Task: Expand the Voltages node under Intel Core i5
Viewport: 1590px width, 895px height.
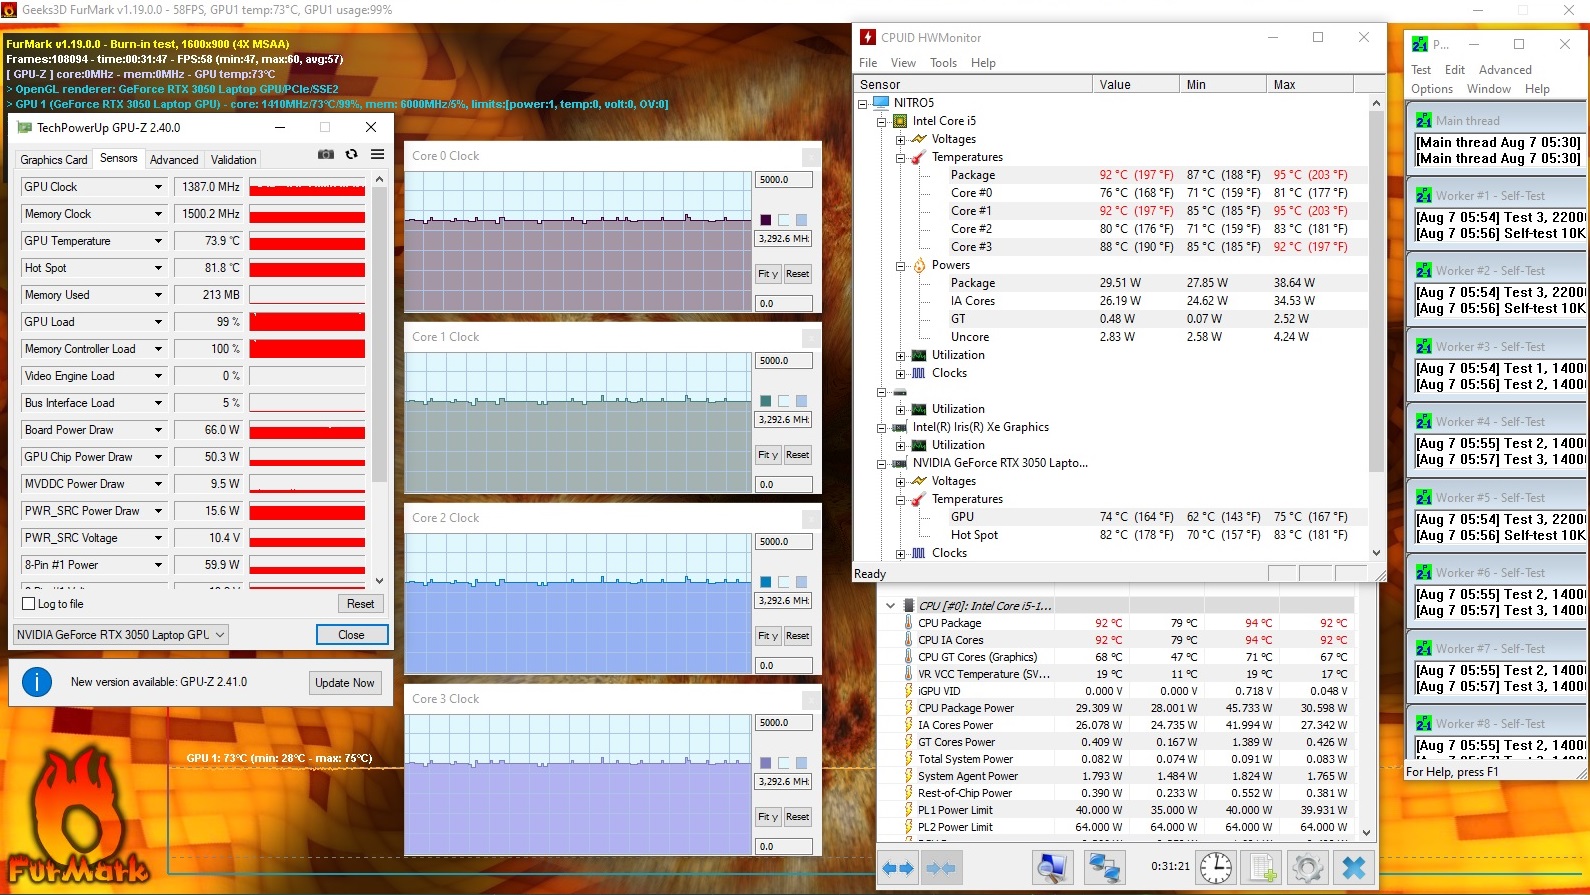Action: click(x=901, y=139)
